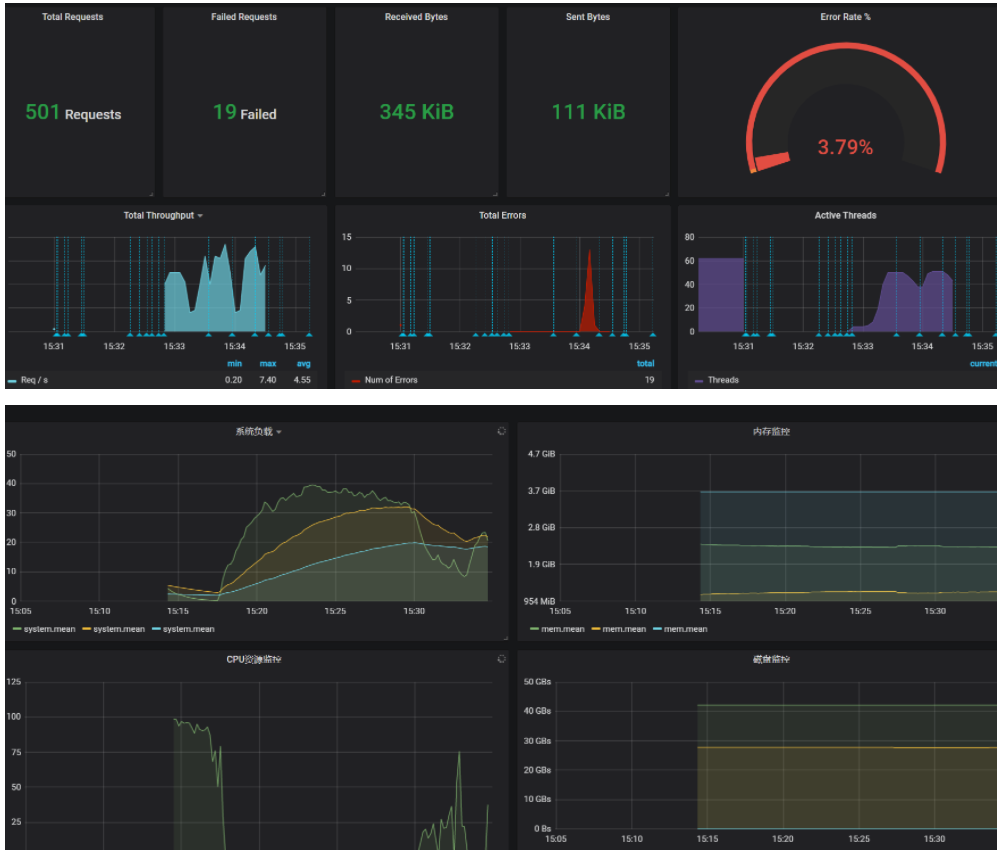The width and height of the screenshot is (997, 850).
Task: Sort the Total Errors legend by total
Action: 645,364
